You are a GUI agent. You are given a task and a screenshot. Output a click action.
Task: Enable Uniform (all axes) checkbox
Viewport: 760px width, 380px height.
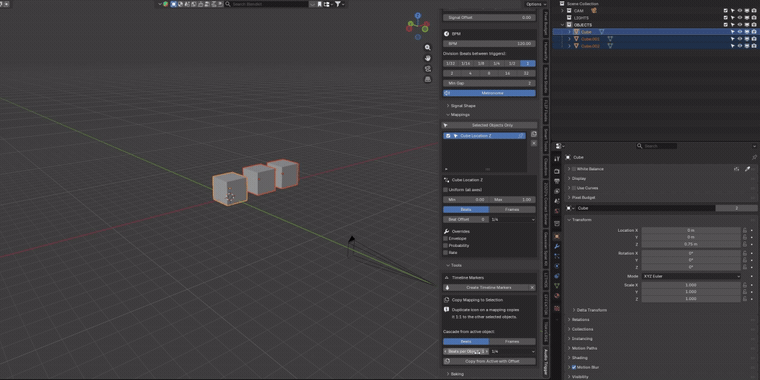(x=446, y=190)
